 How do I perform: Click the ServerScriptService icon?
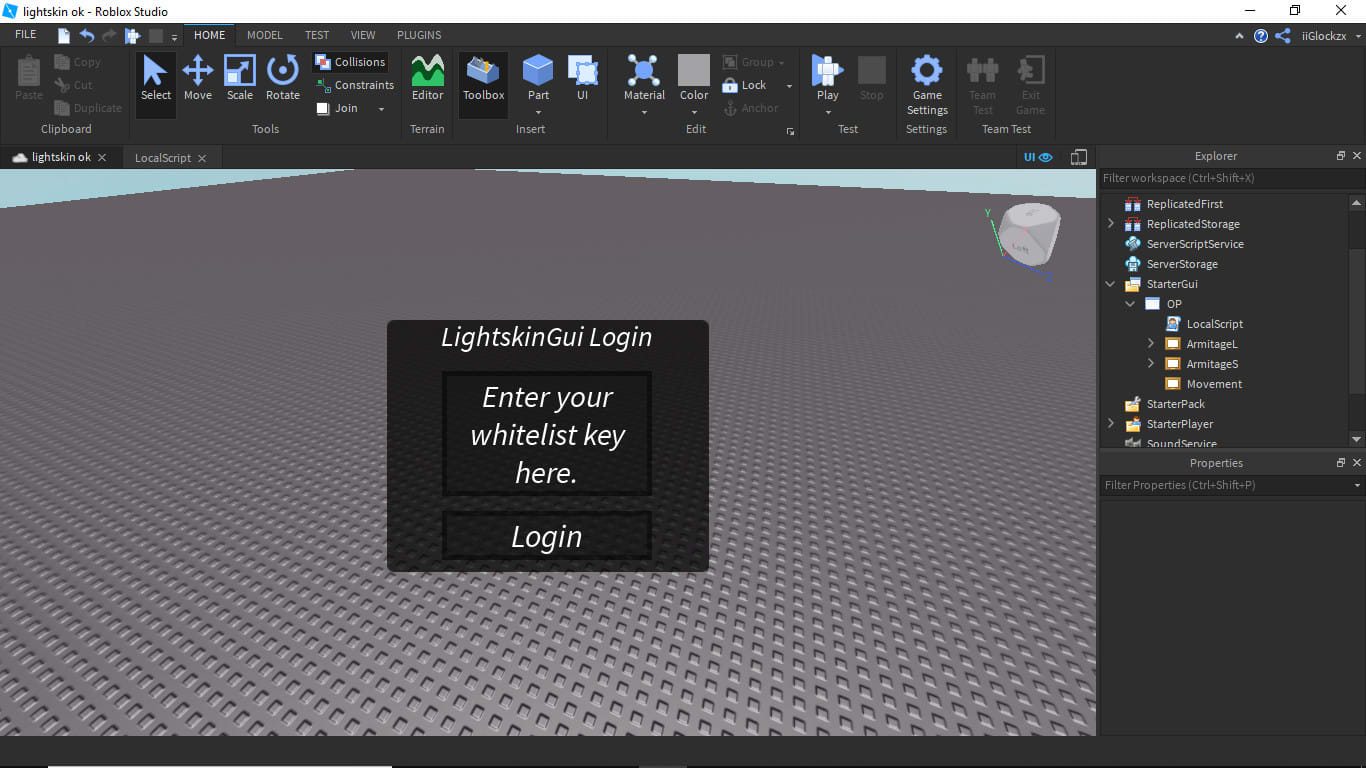1133,244
